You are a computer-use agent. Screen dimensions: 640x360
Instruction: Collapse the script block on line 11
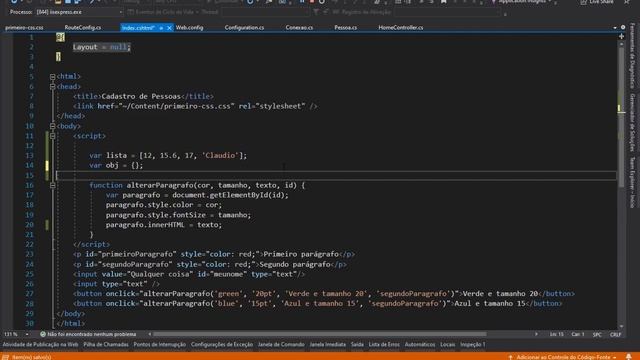pos(52,136)
